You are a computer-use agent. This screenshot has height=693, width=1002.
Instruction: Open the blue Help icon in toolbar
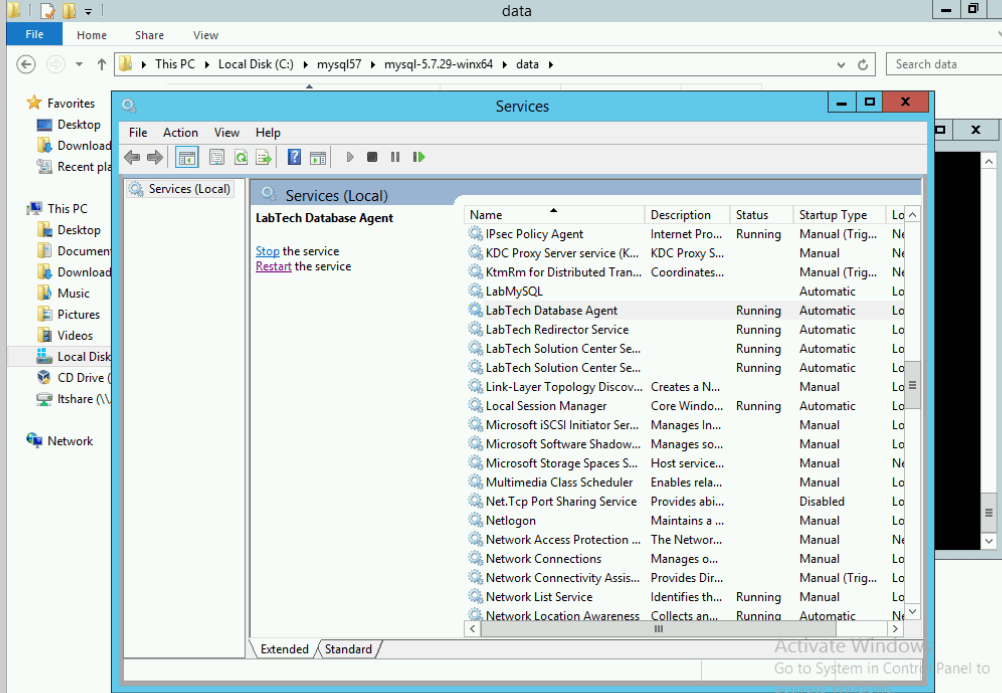coord(294,157)
